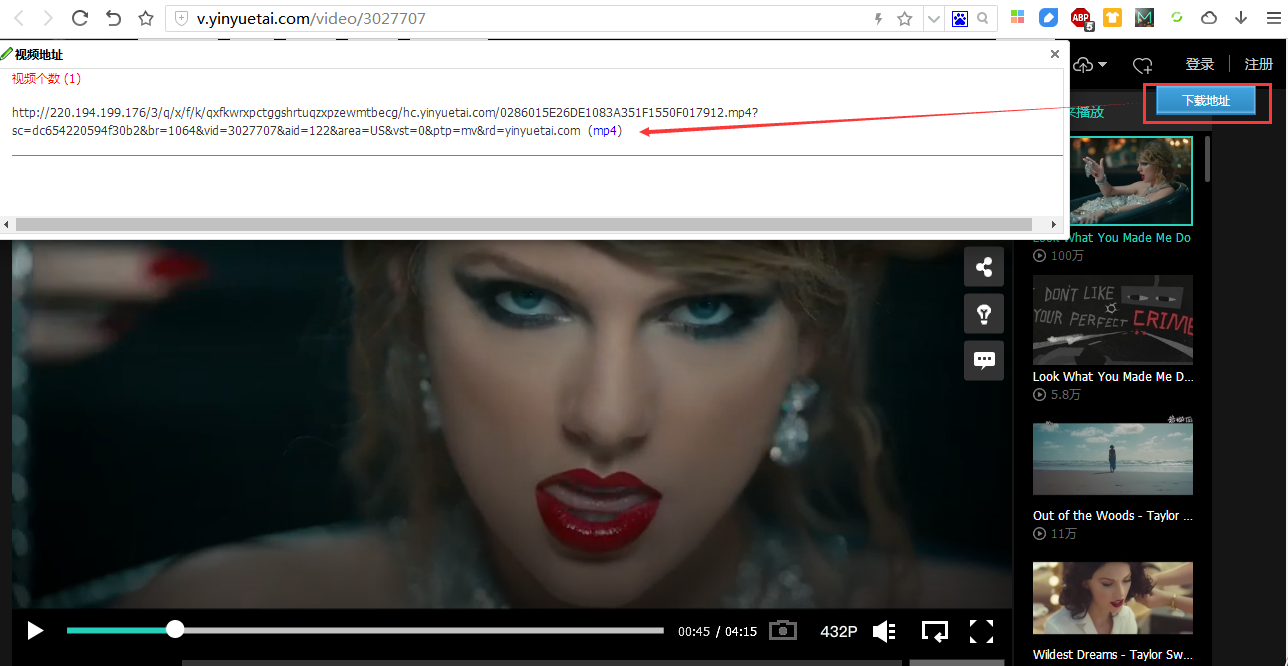This screenshot has height=666, width=1288.
Task: Click the green sync arrows icon
Action: 1177,17
